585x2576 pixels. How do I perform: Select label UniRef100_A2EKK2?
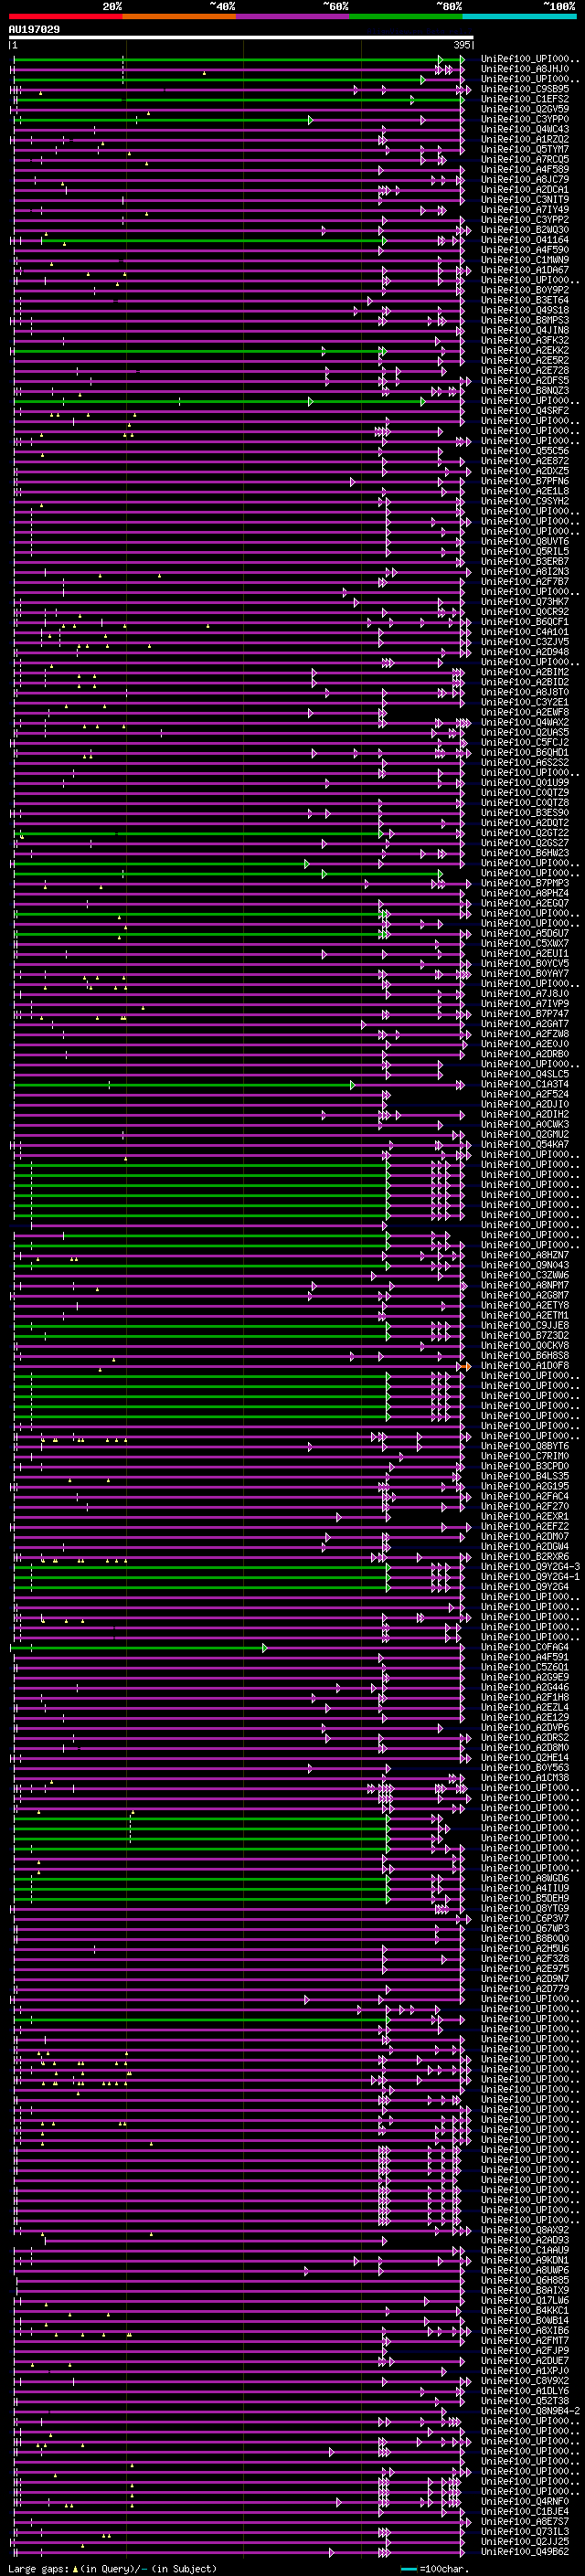[525, 350]
